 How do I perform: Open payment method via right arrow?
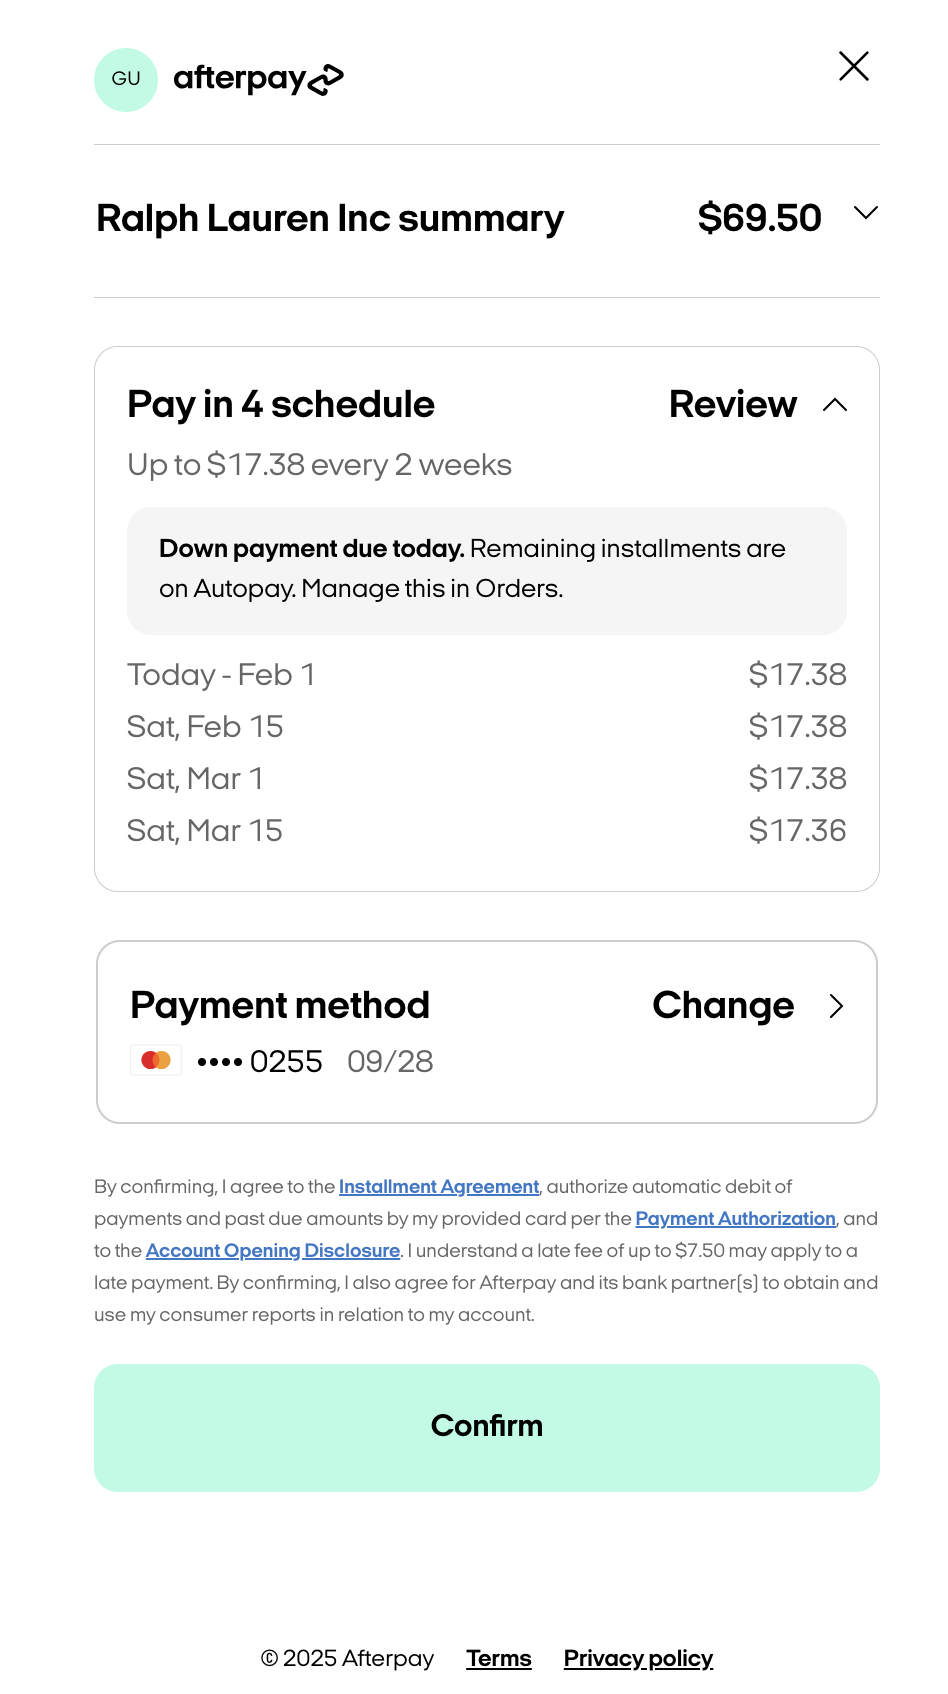pos(837,1006)
